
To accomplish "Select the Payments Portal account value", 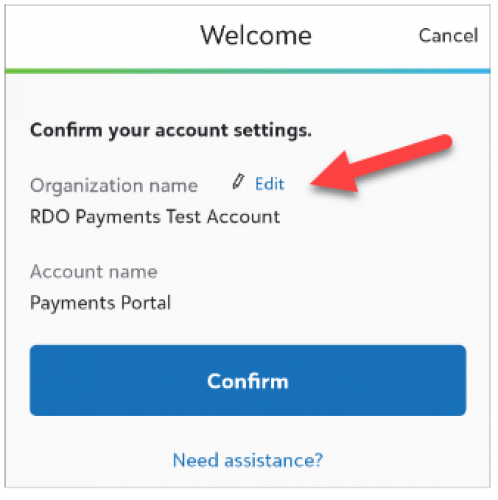I will tap(100, 303).
